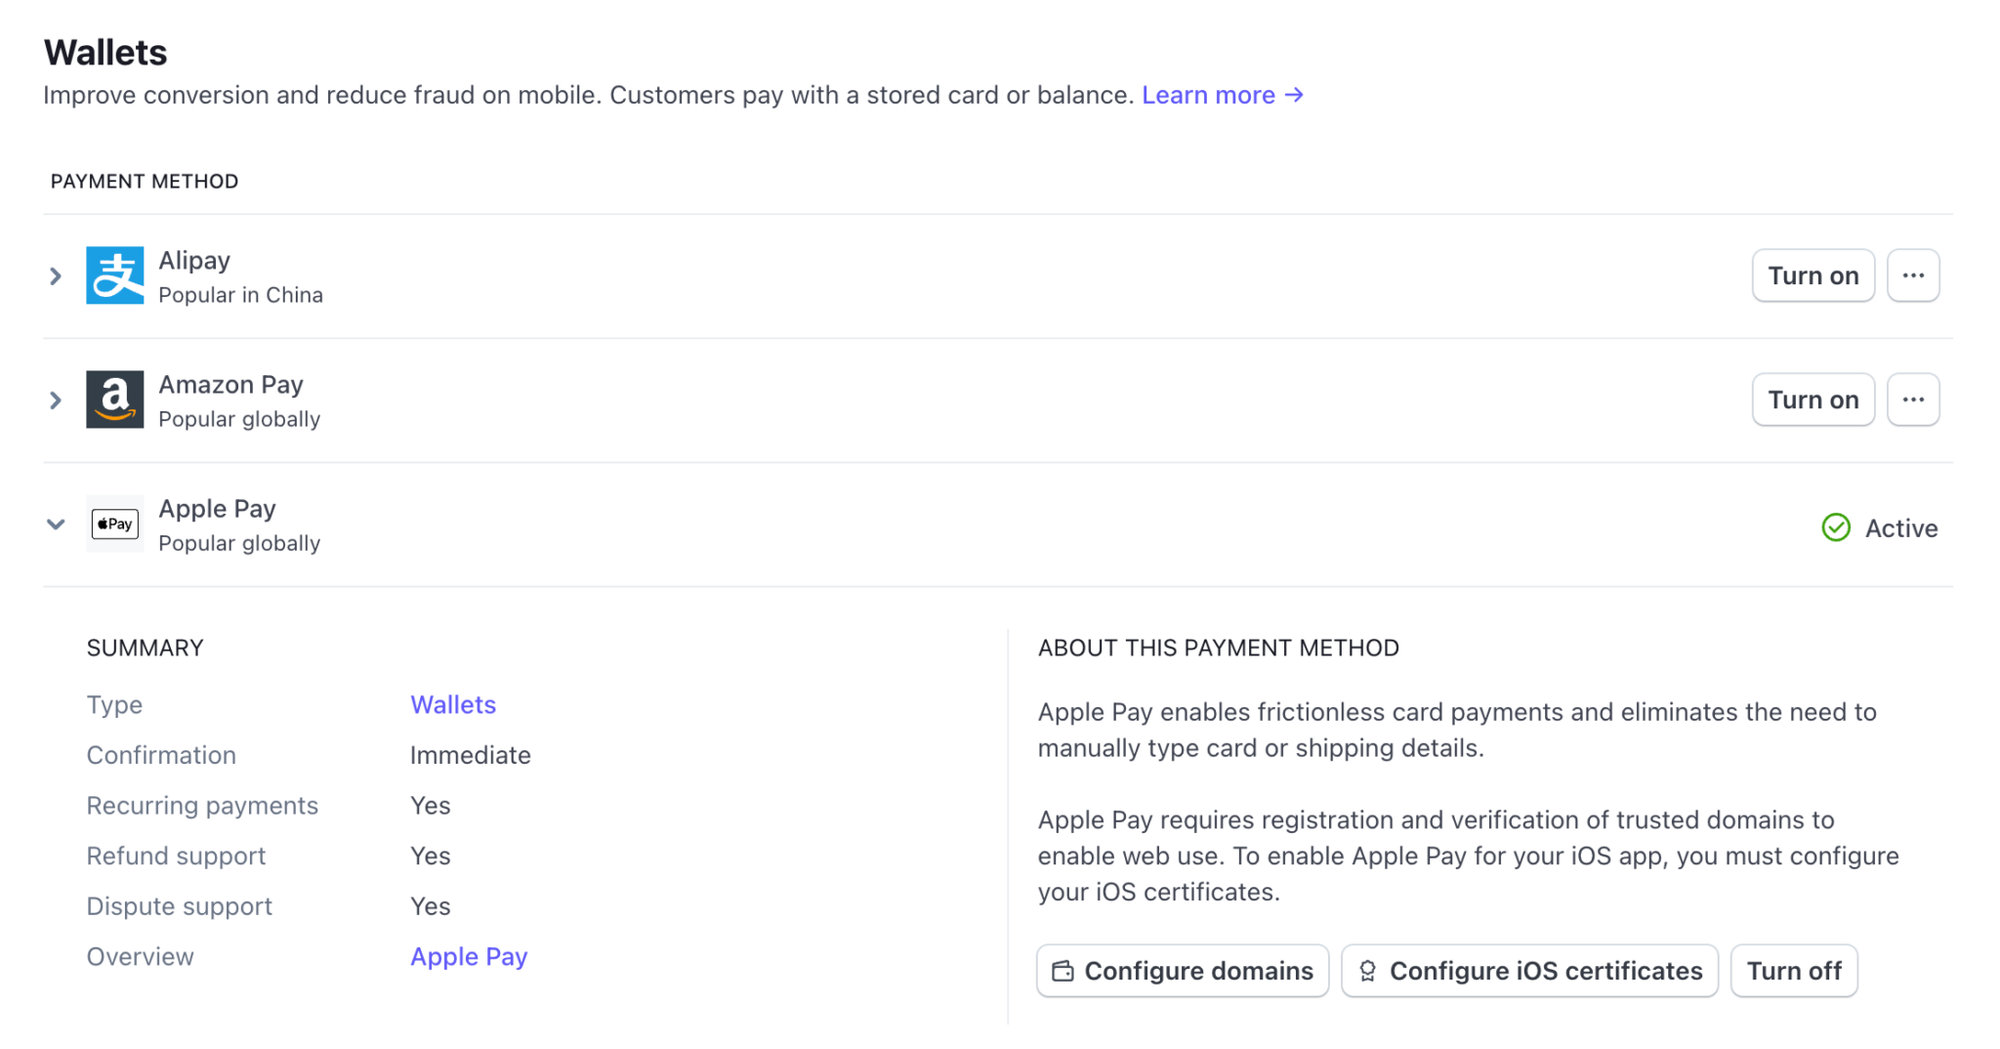Click the wallet icon inside Configure domains button
2000x1049 pixels.
coord(1062,970)
